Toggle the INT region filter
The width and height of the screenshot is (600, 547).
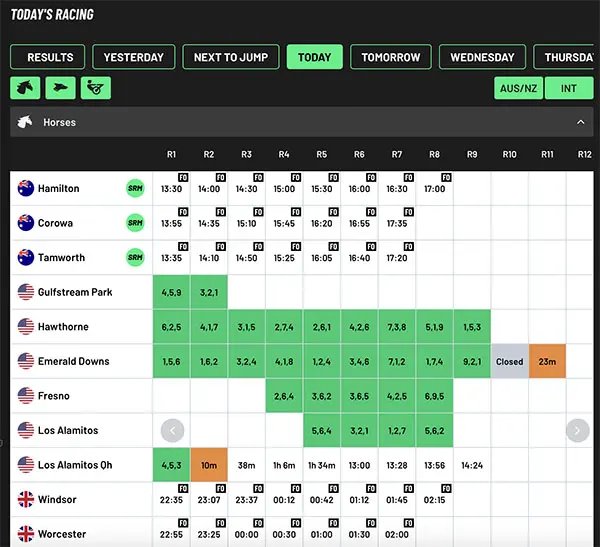point(569,88)
